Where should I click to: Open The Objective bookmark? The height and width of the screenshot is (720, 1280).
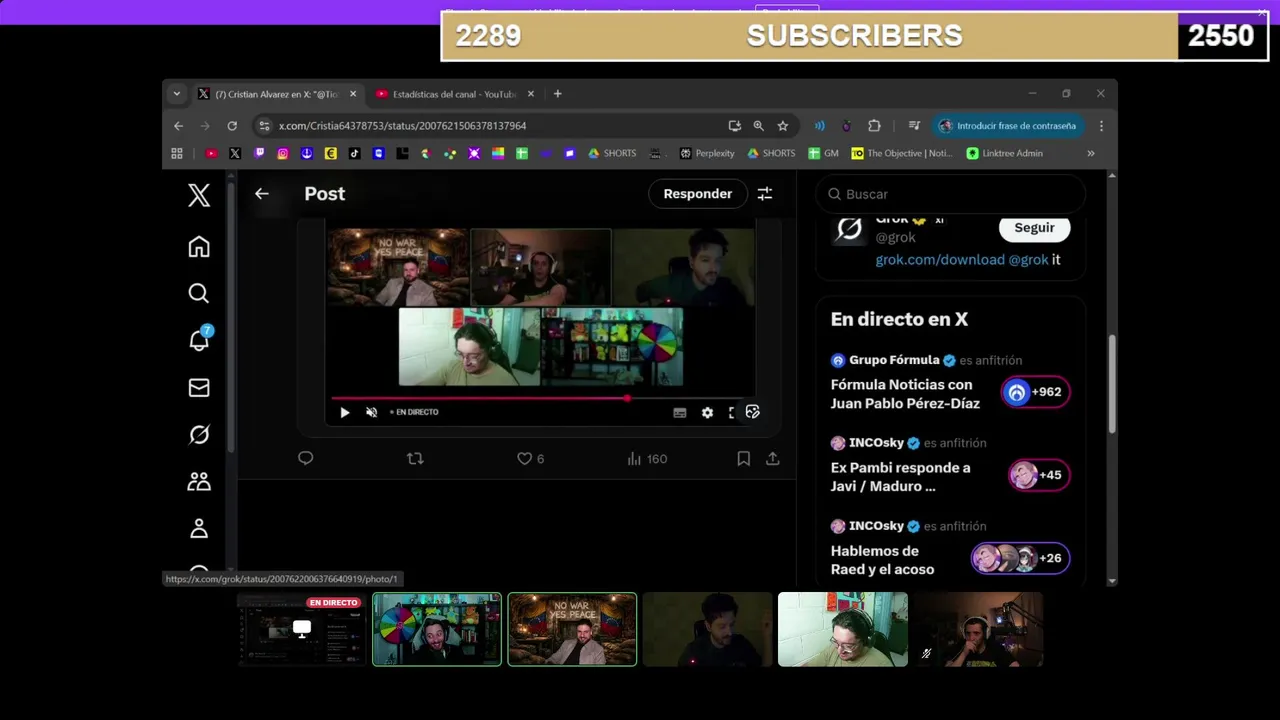902,153
